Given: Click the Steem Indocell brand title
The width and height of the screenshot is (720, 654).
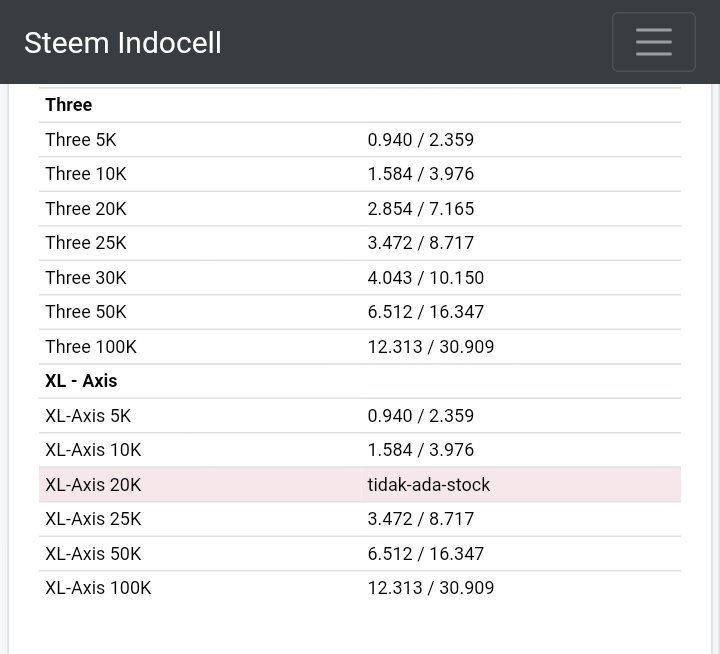Looking at the screenshot, I should (x=123, y=43).
